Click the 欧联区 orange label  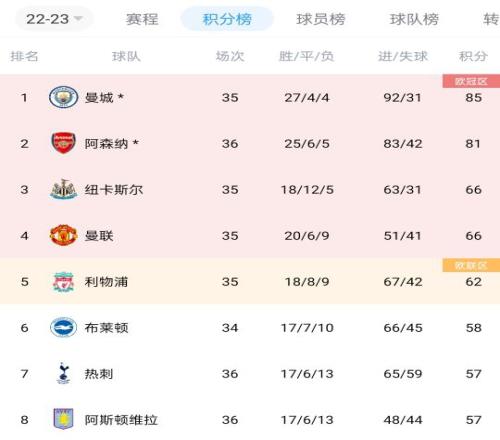tap(471, 265)
